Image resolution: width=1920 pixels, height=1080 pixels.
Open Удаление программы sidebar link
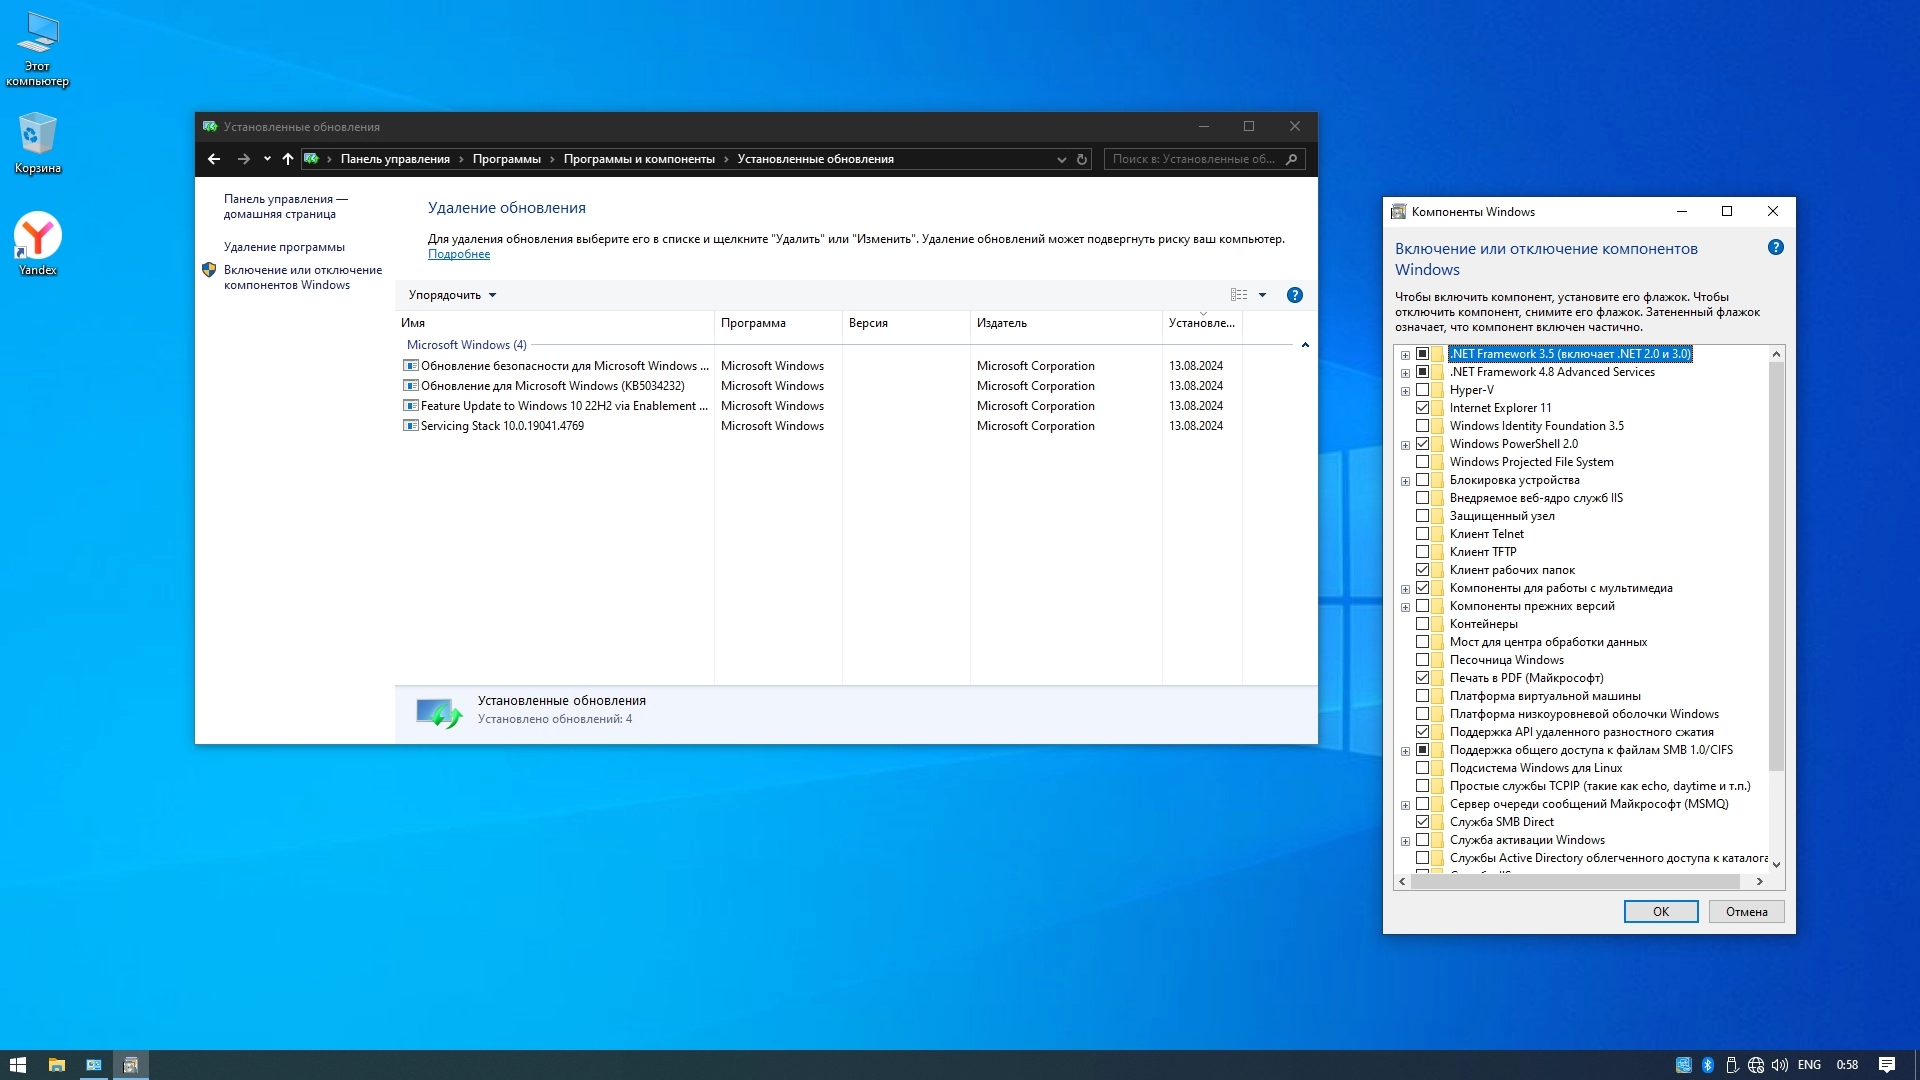click(284, 247)
